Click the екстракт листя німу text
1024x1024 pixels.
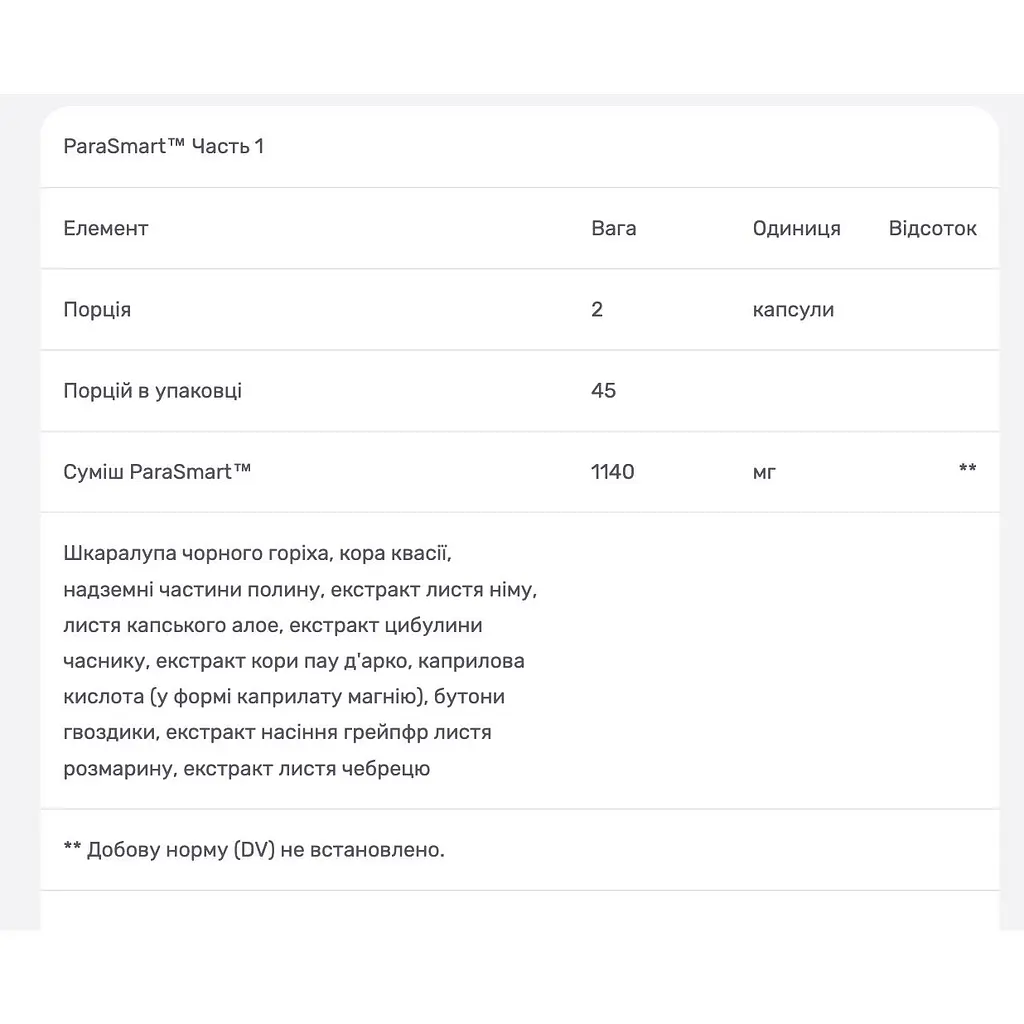click(434, 590)
